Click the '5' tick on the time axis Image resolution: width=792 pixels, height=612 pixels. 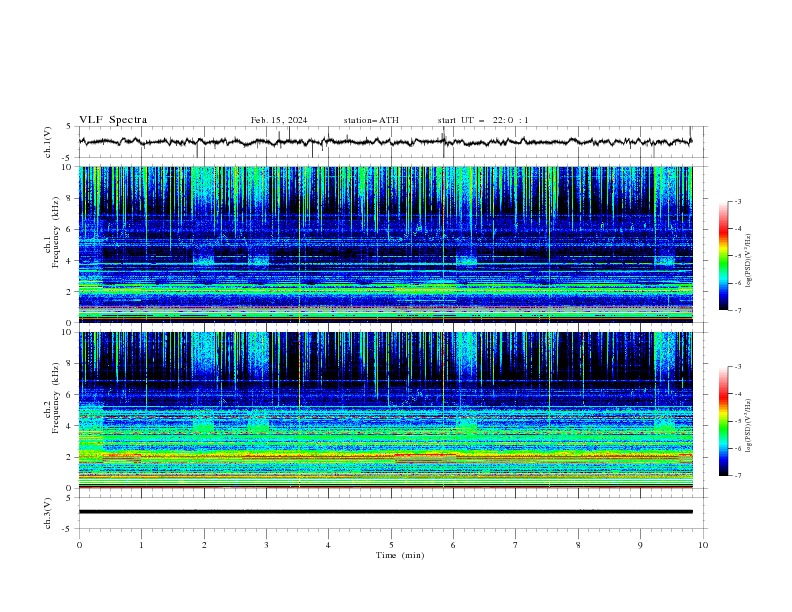point(391,545)
